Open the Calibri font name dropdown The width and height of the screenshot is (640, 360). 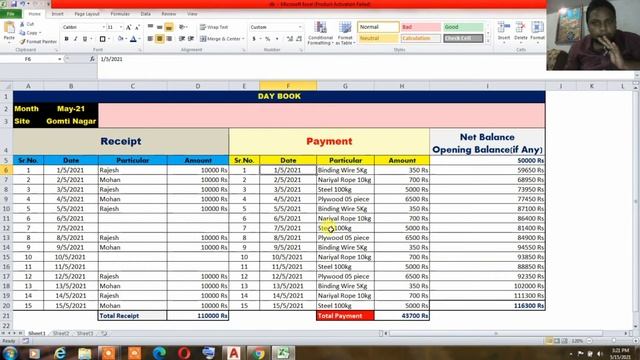[x=103, y=27]
